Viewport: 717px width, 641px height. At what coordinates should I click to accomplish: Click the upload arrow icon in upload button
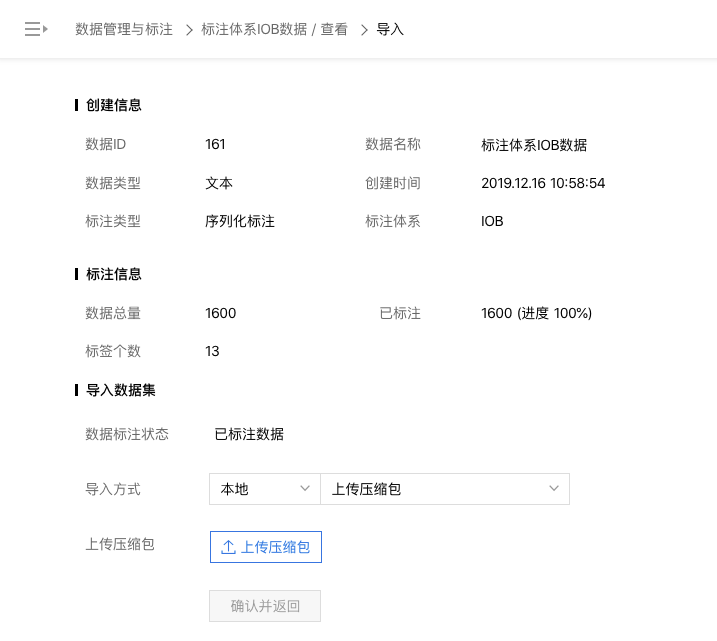coord(228,547)
